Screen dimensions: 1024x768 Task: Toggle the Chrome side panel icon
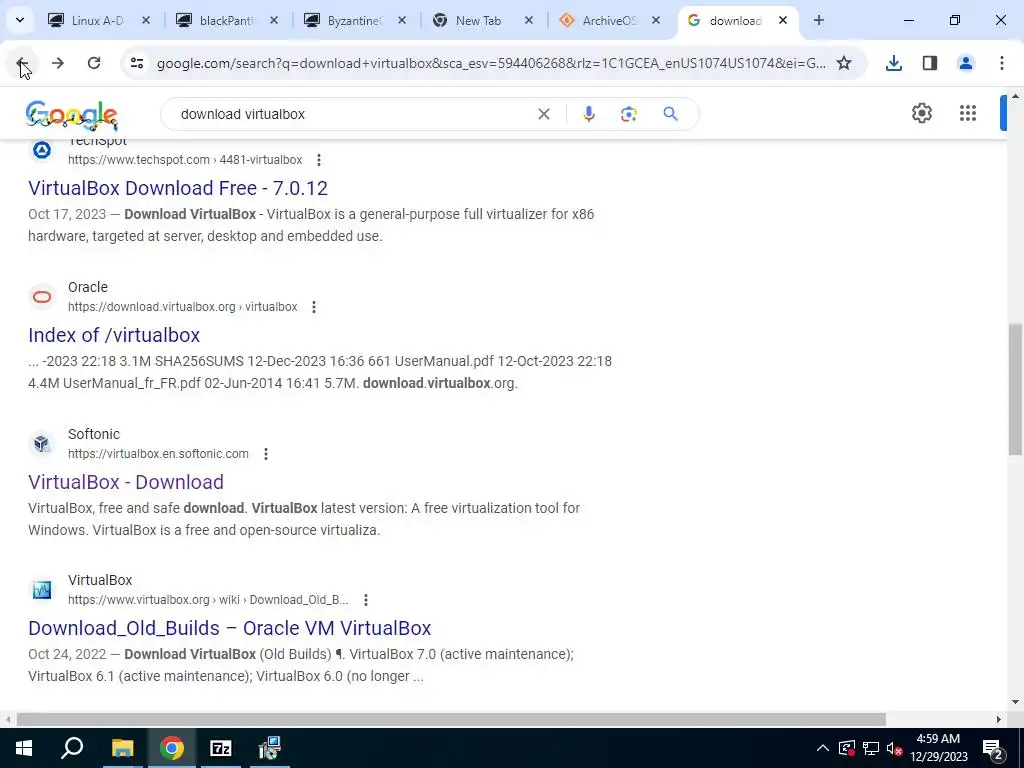pos(930,63)
